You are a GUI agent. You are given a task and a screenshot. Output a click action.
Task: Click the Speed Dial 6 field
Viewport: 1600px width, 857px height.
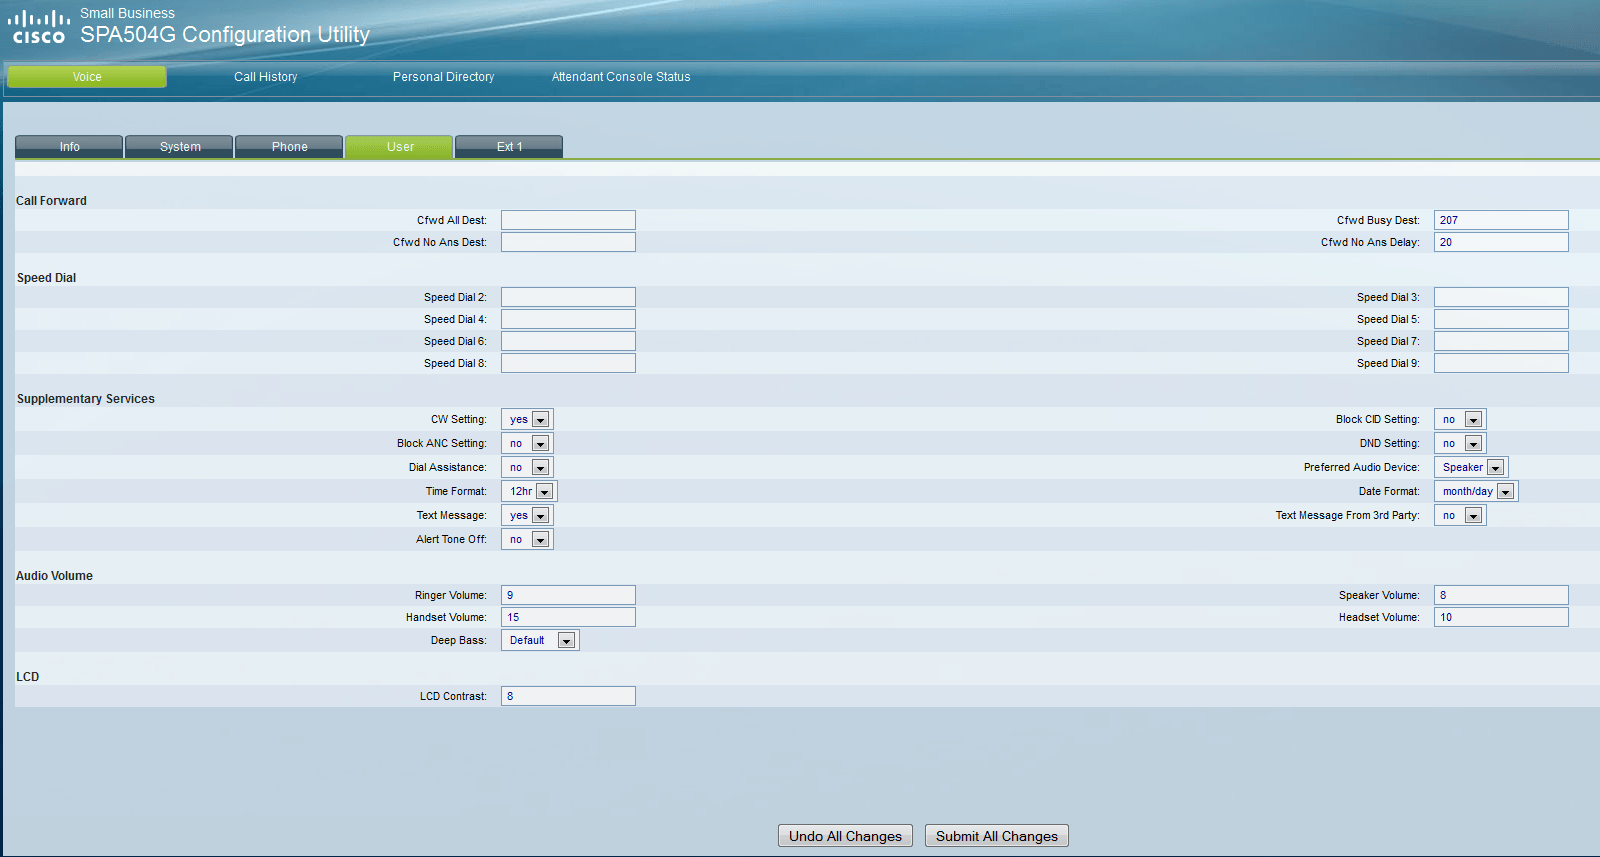[x=568, y=341]
